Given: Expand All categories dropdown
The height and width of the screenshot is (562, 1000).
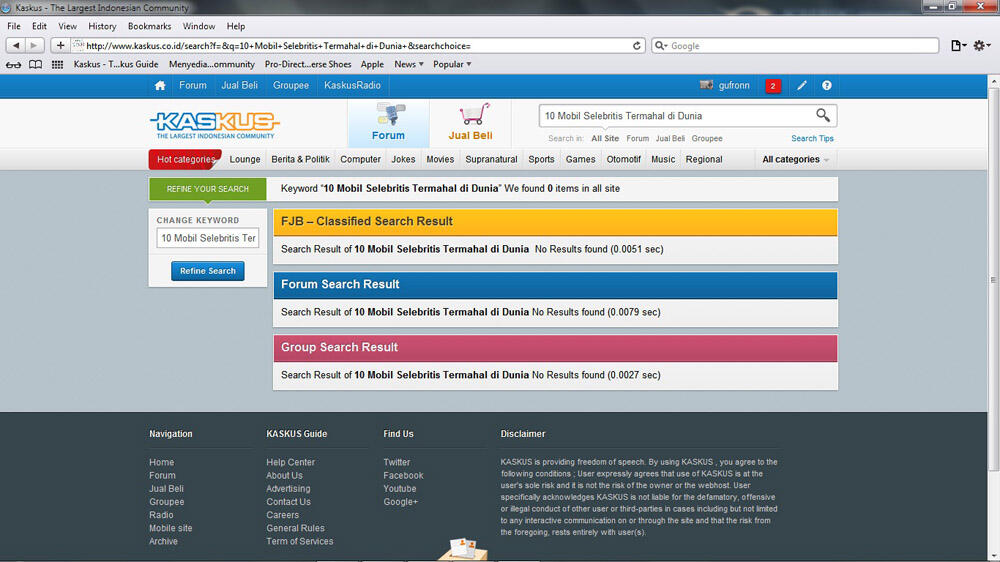Looking at the screenshot, I should point(795,159).
